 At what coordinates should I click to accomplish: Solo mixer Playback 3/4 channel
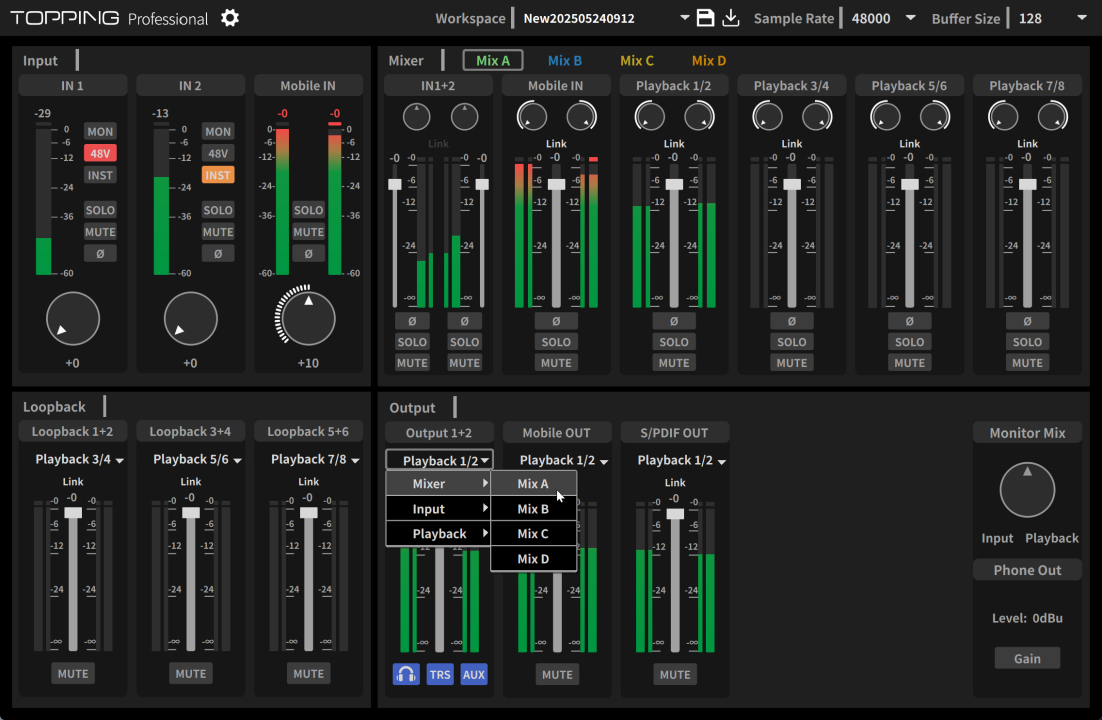792,342
